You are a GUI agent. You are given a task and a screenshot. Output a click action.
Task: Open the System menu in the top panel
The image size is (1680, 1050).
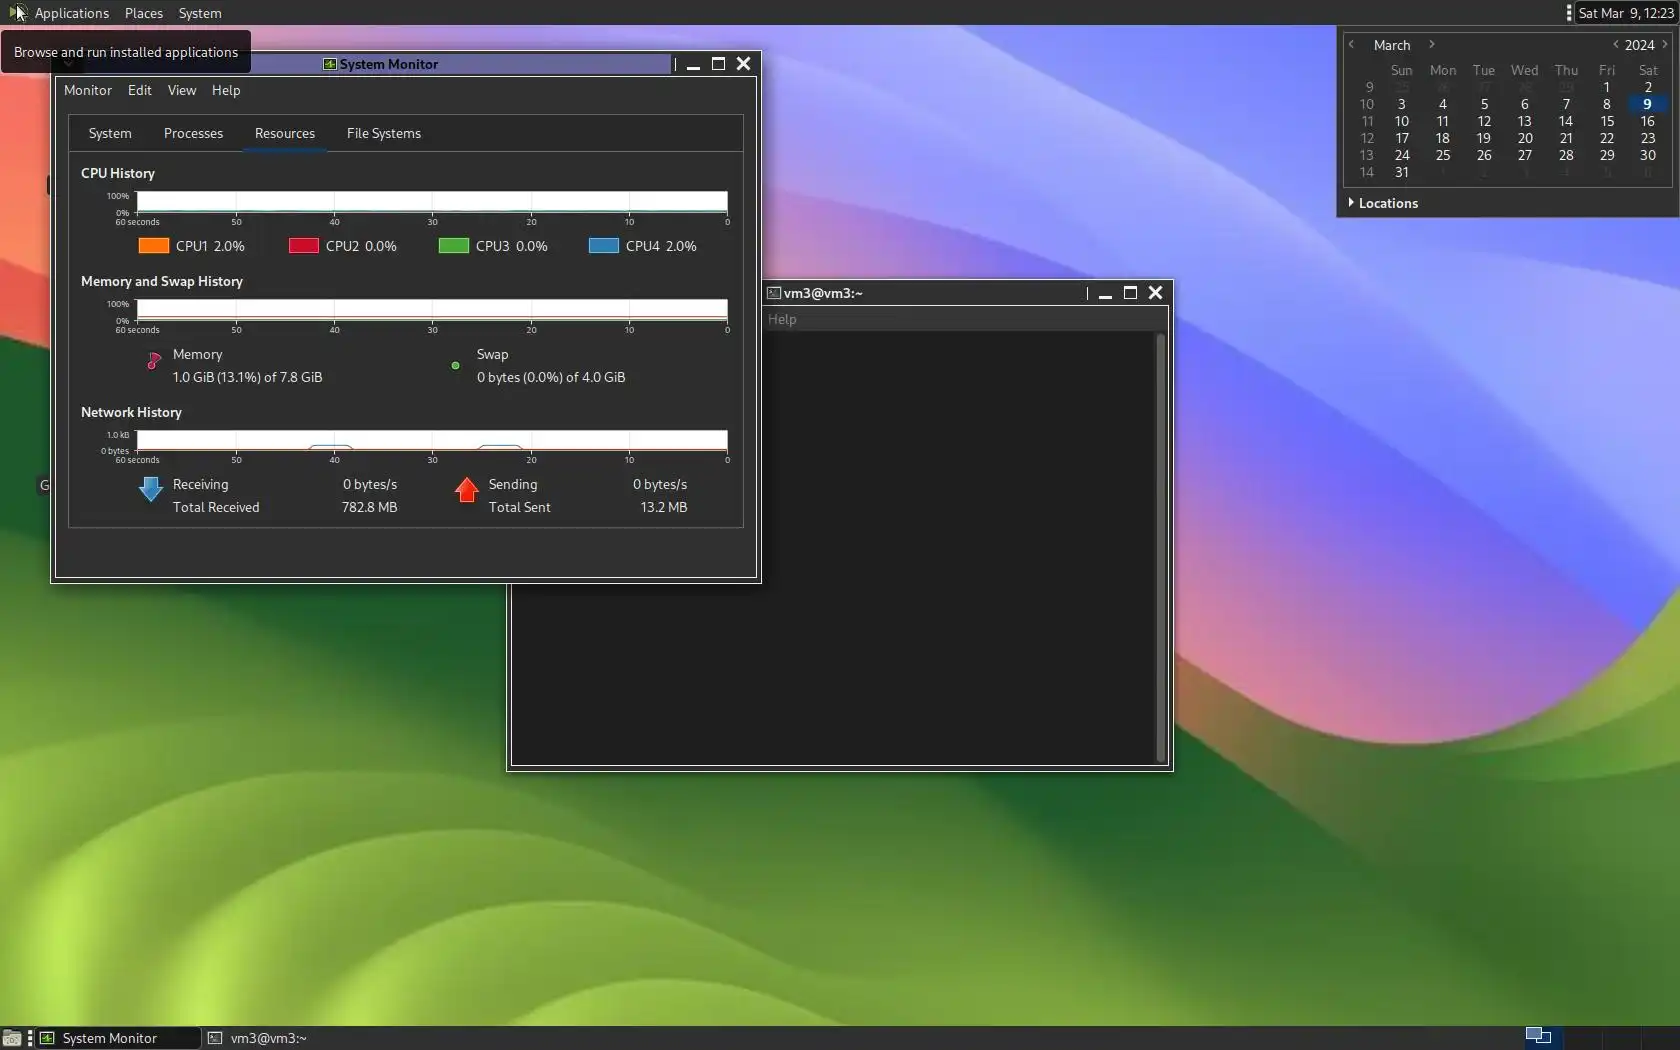point(200,13)
